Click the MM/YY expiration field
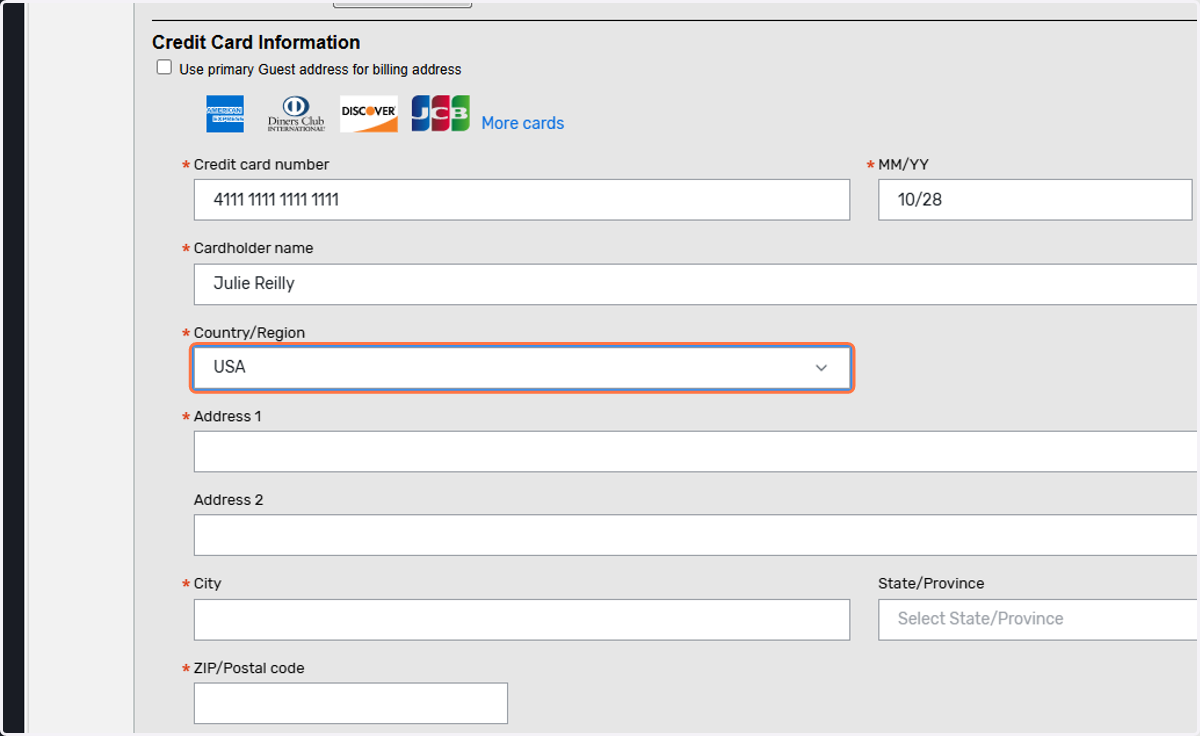The width and height of the screenshot is (1200, 736). coord(1035,200)
